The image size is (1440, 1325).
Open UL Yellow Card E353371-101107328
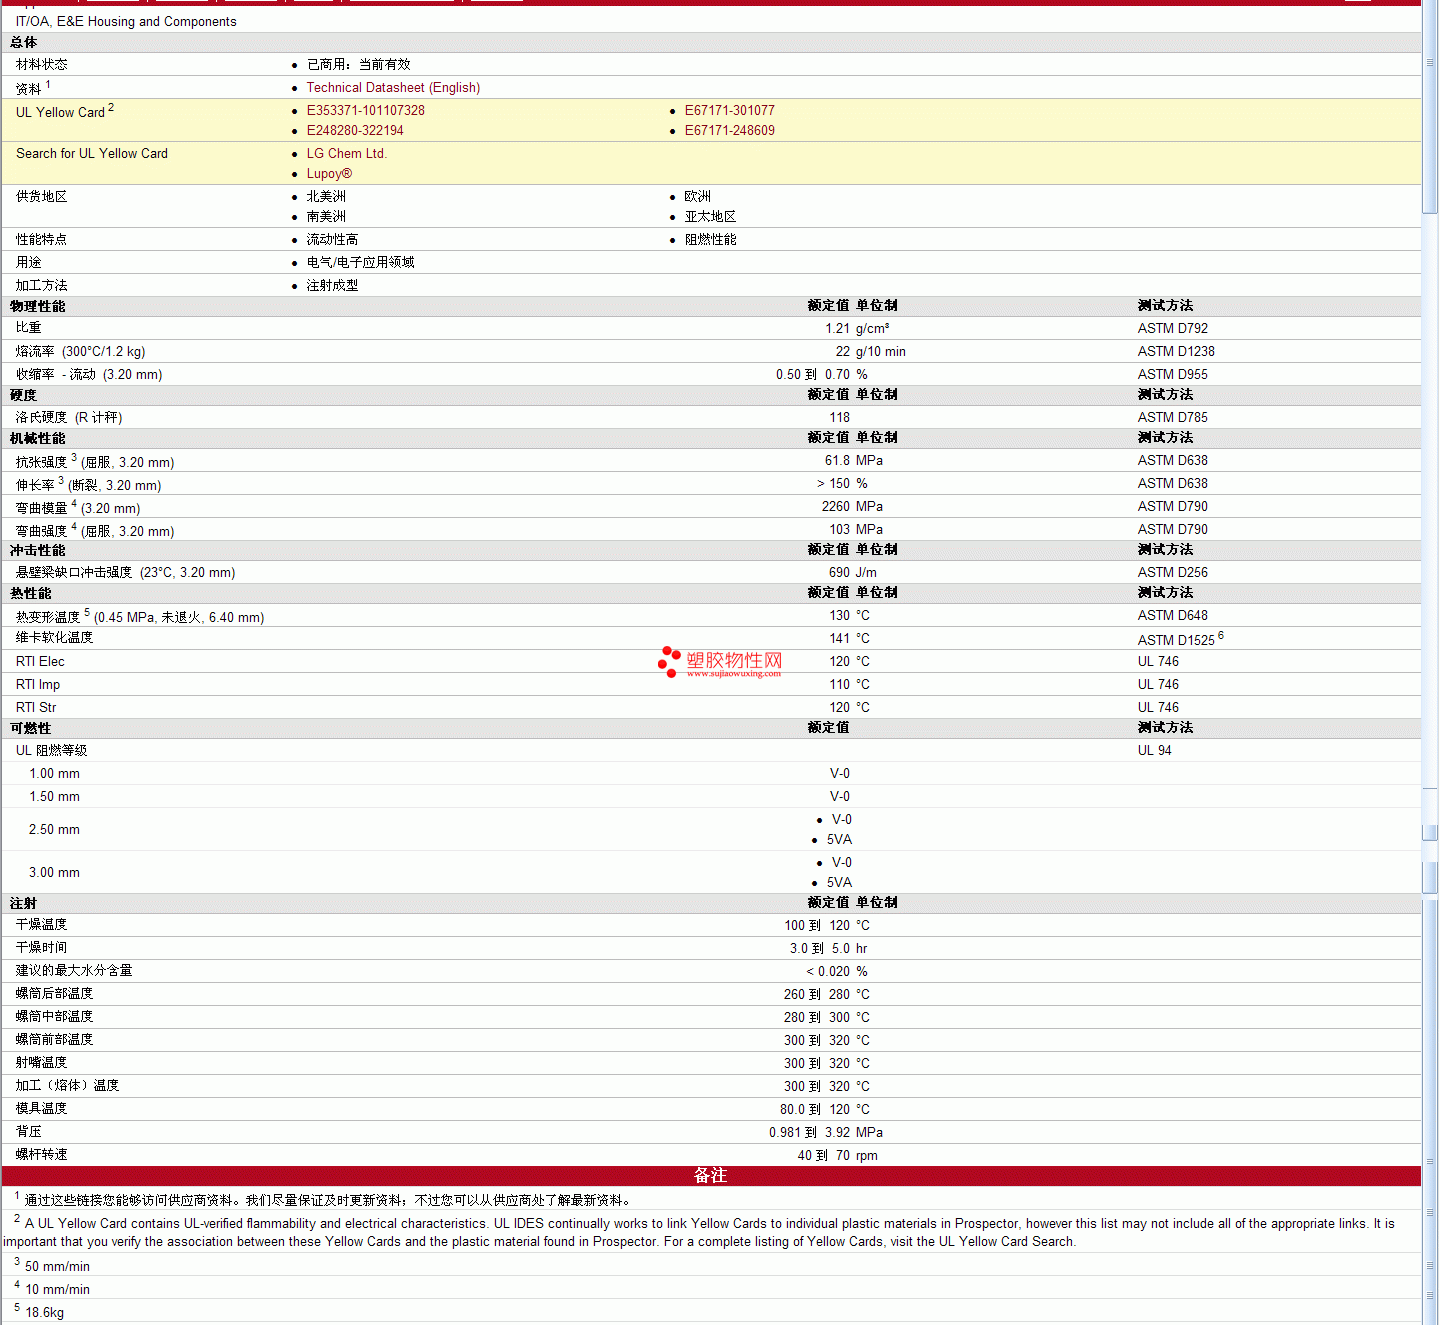365,111
